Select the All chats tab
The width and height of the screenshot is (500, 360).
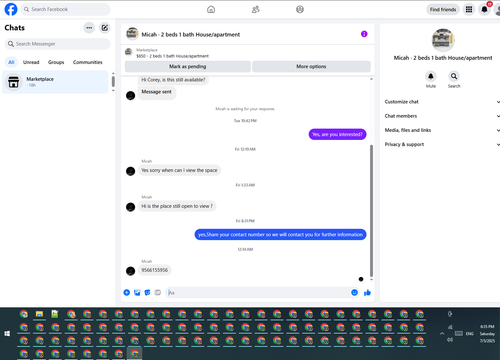click(11, 62)
